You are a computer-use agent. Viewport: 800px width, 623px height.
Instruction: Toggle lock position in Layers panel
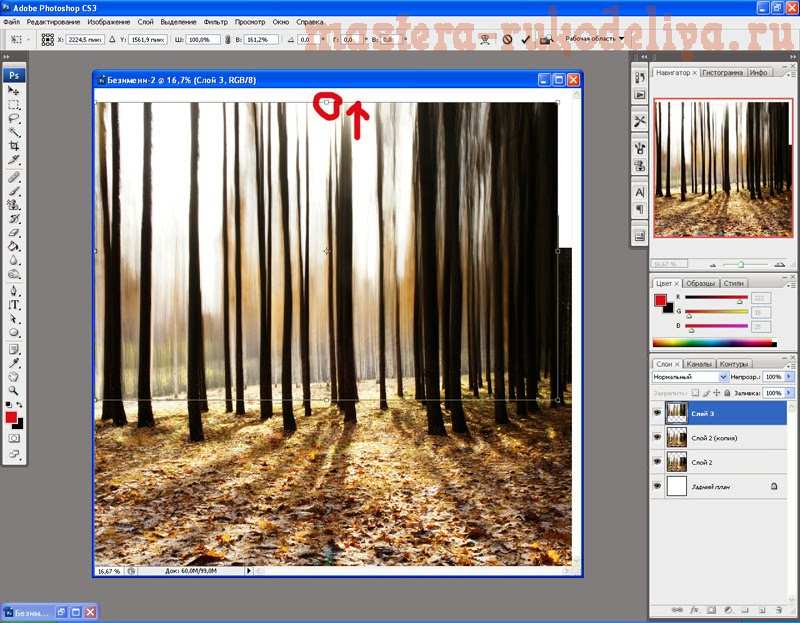tap(716, 393)
